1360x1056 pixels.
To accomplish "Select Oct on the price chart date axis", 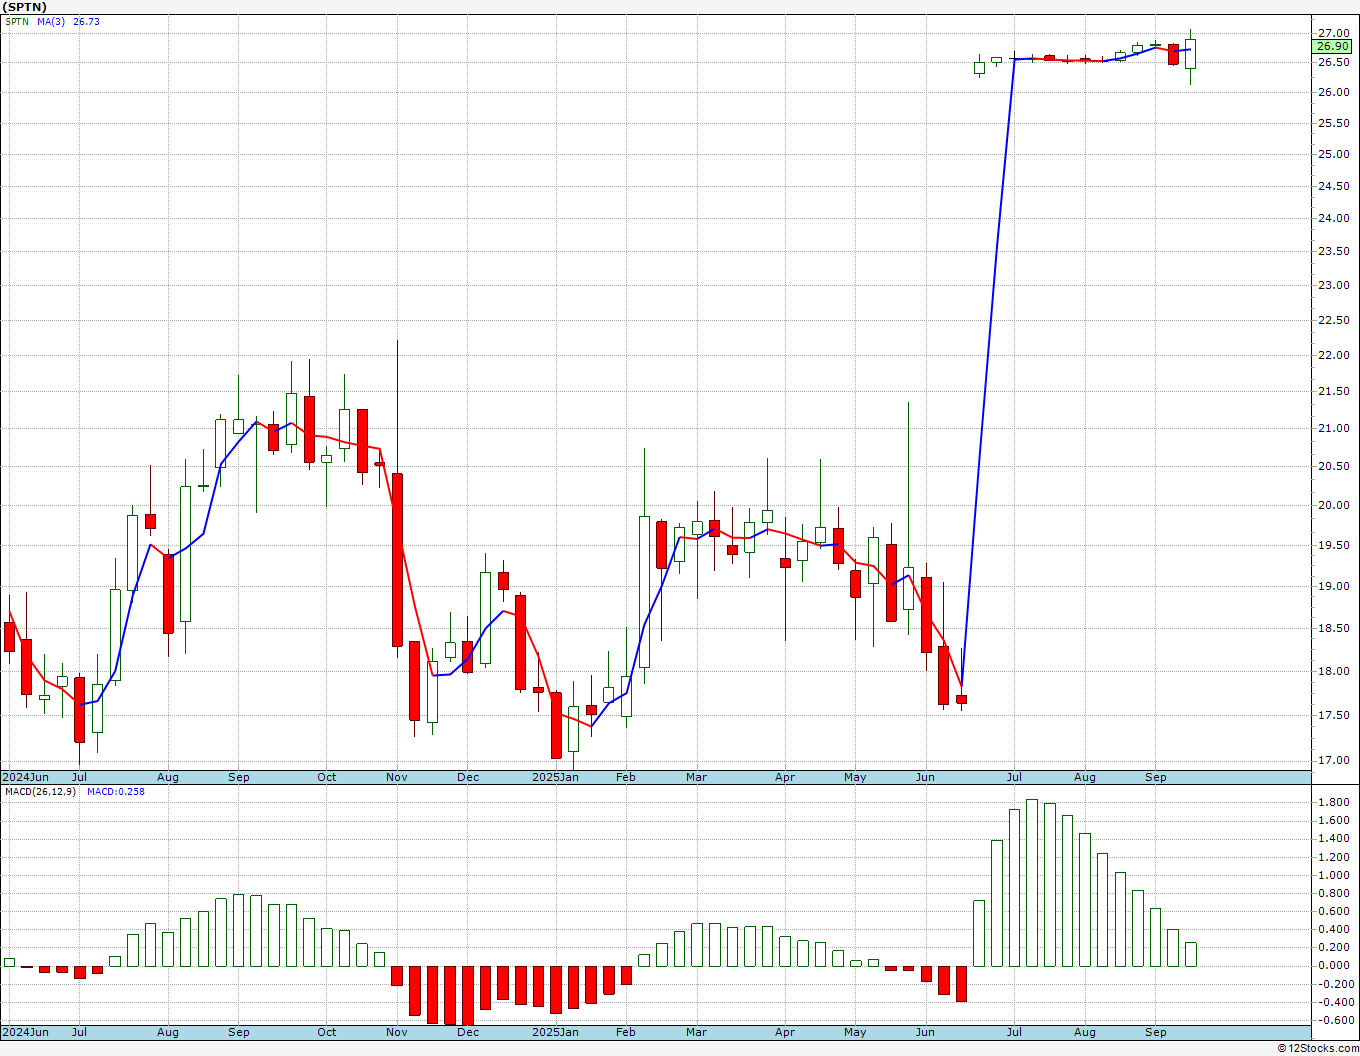I will pyautogui.click(x=327, y=777).
